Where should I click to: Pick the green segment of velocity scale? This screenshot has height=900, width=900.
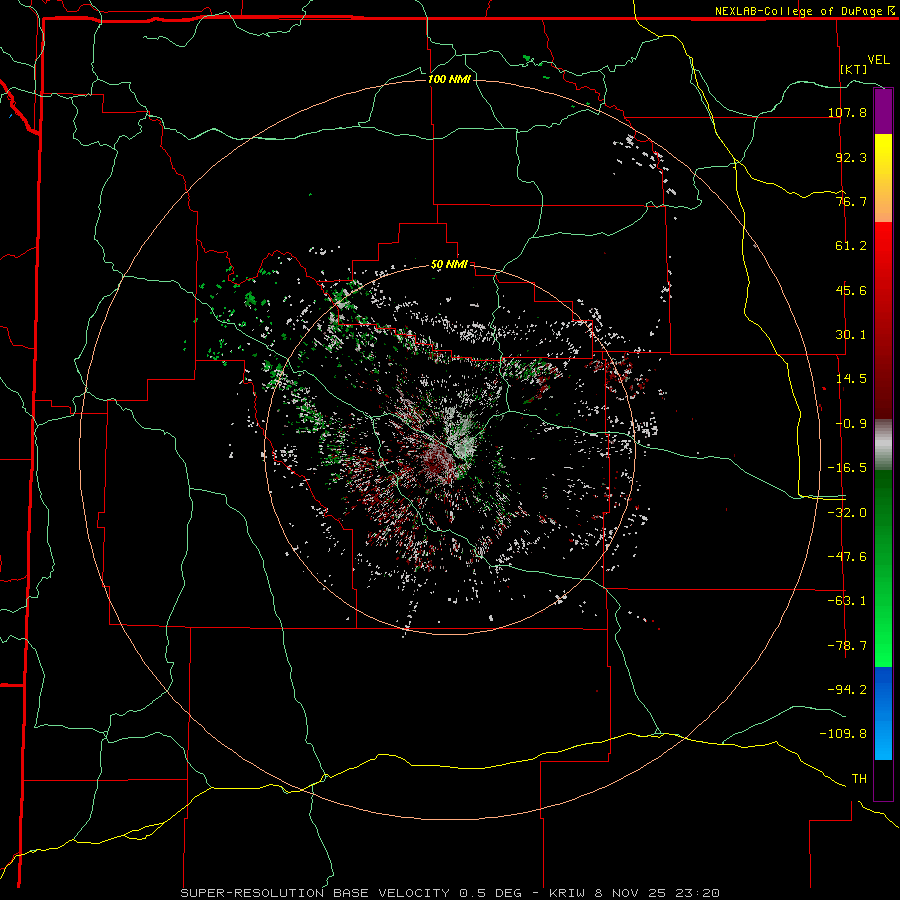click(x=883, y=568)
